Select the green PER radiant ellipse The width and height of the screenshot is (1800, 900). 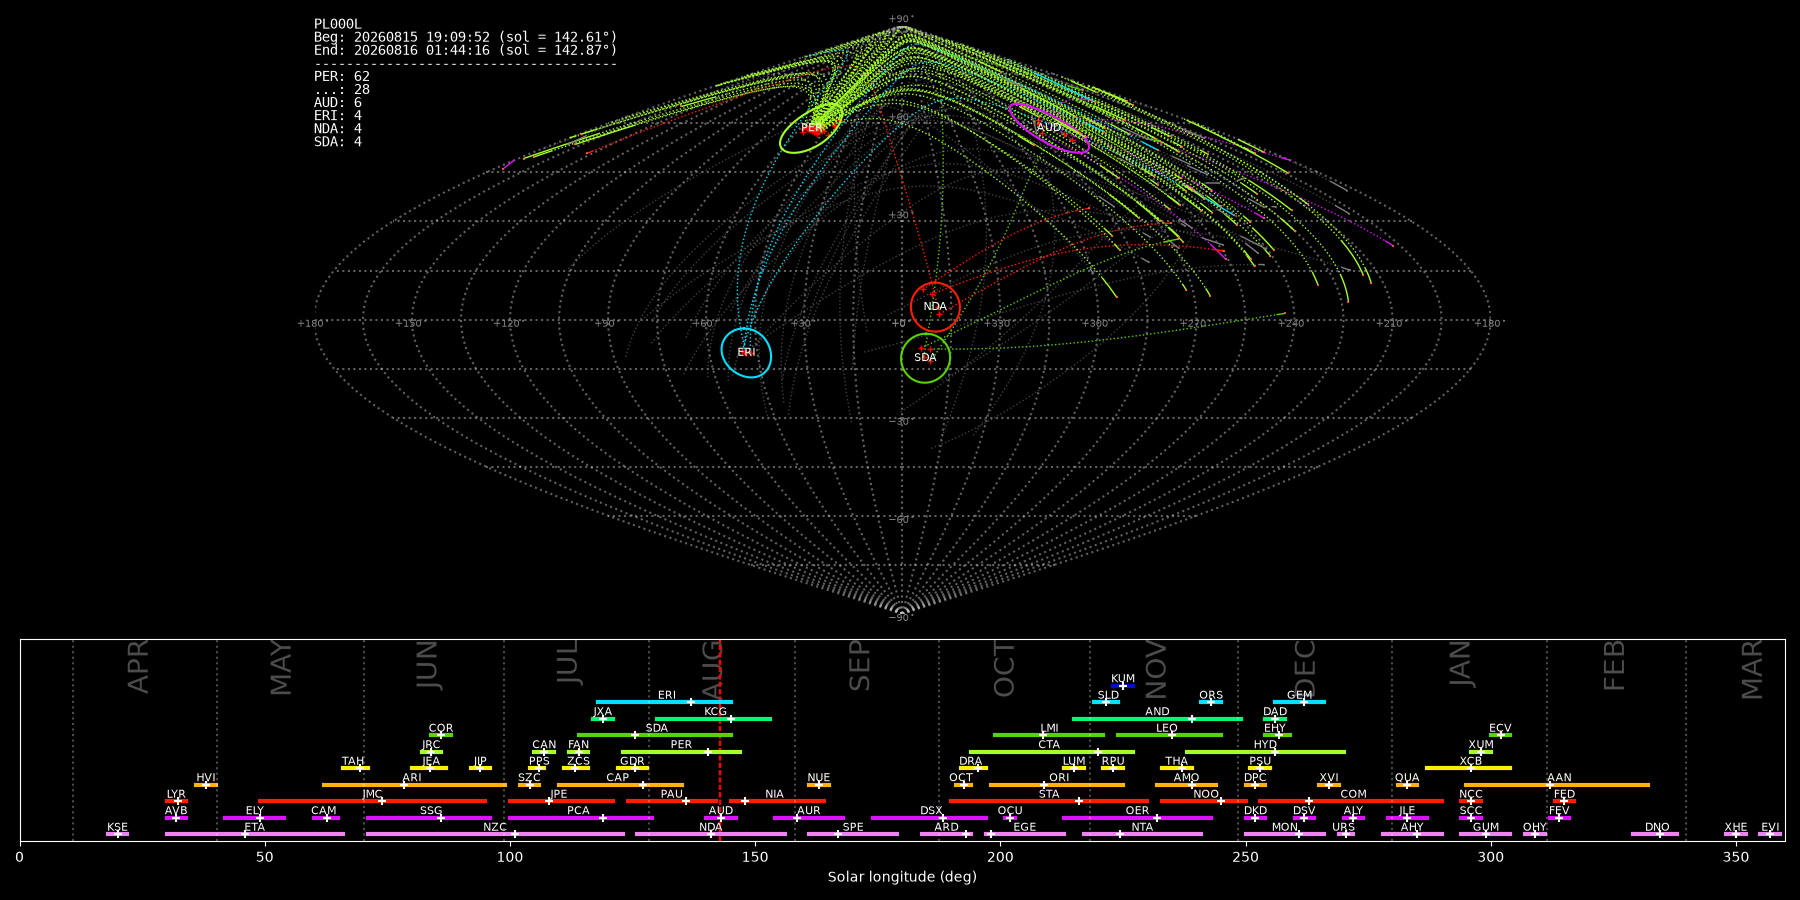click(x=811, y=128)
